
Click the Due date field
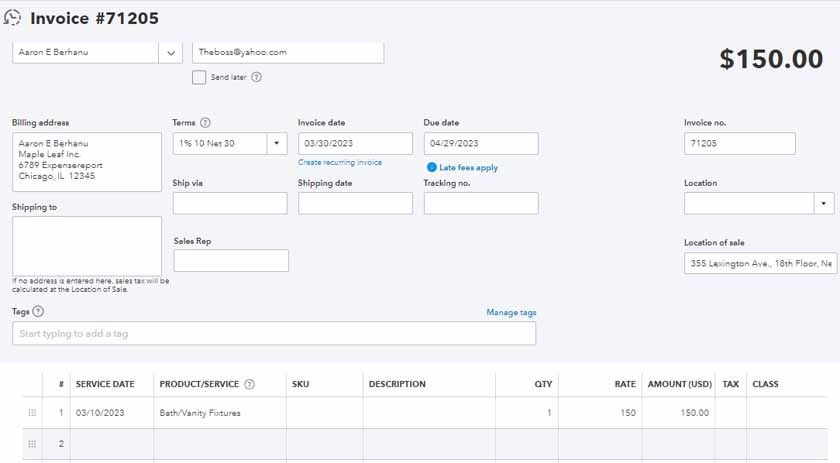point(481,144)
